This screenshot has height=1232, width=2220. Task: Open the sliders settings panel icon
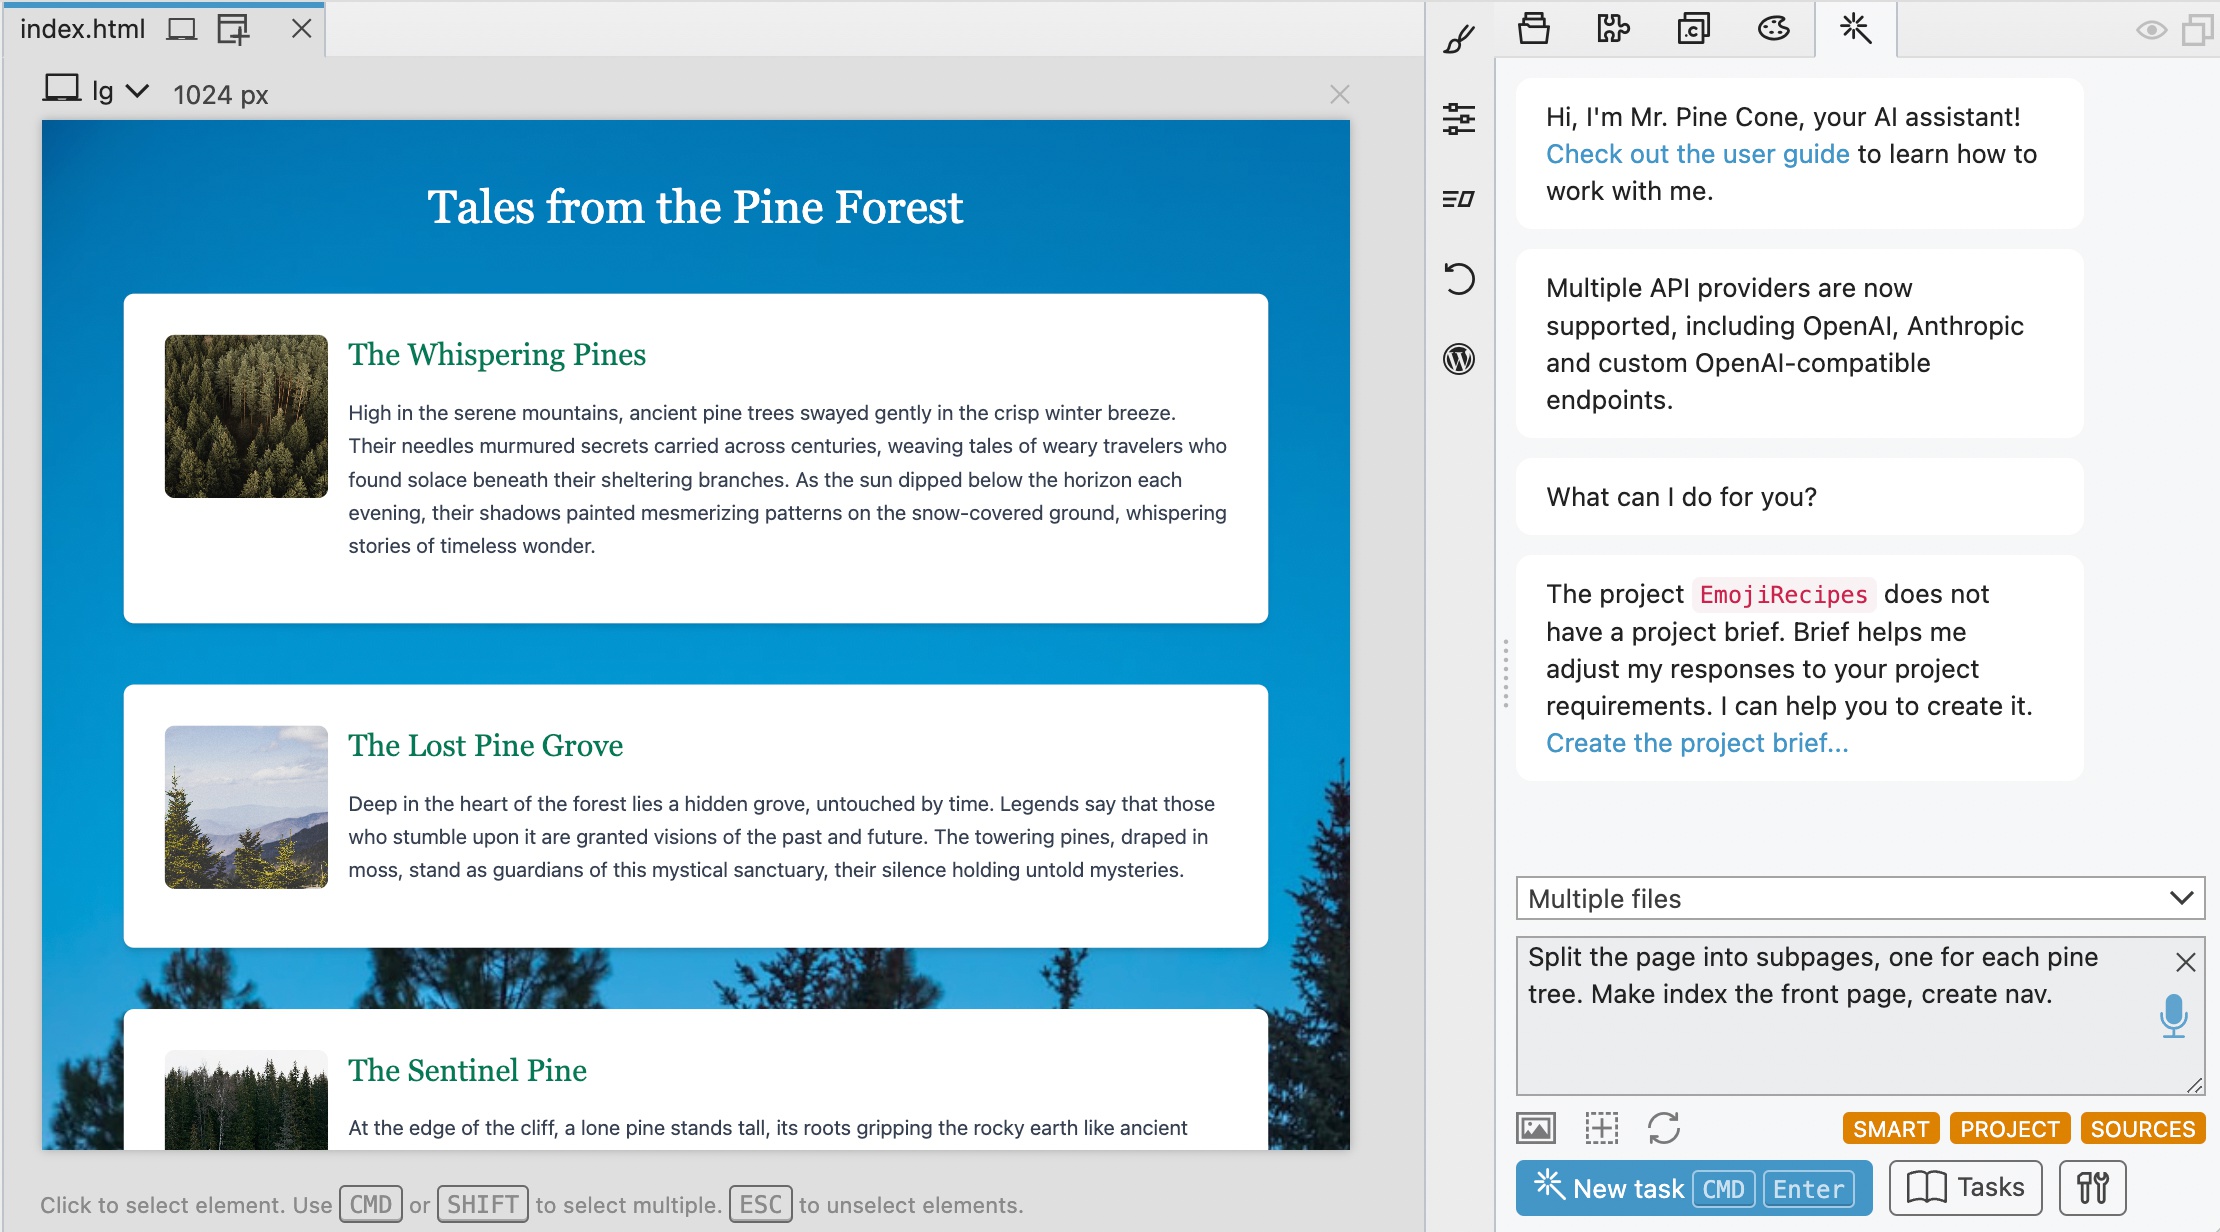(1459, 119)
